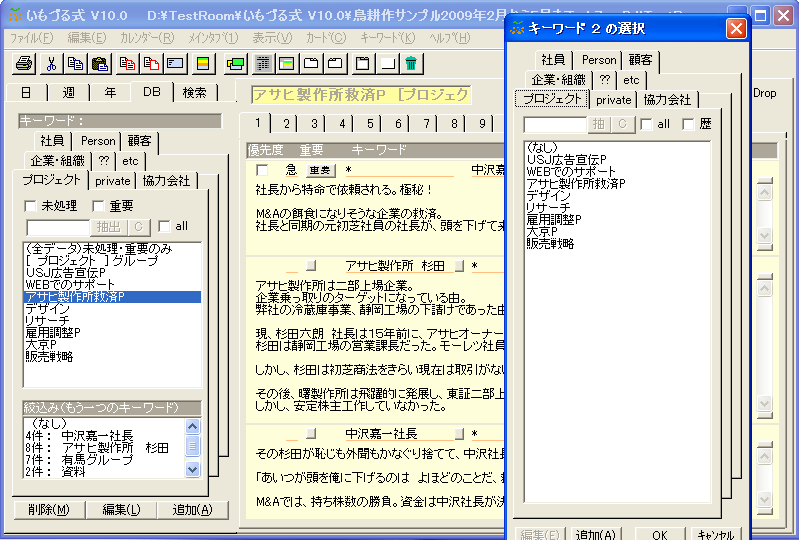
Task: Click the copy icon with red lined page
Action: [127, 64]
